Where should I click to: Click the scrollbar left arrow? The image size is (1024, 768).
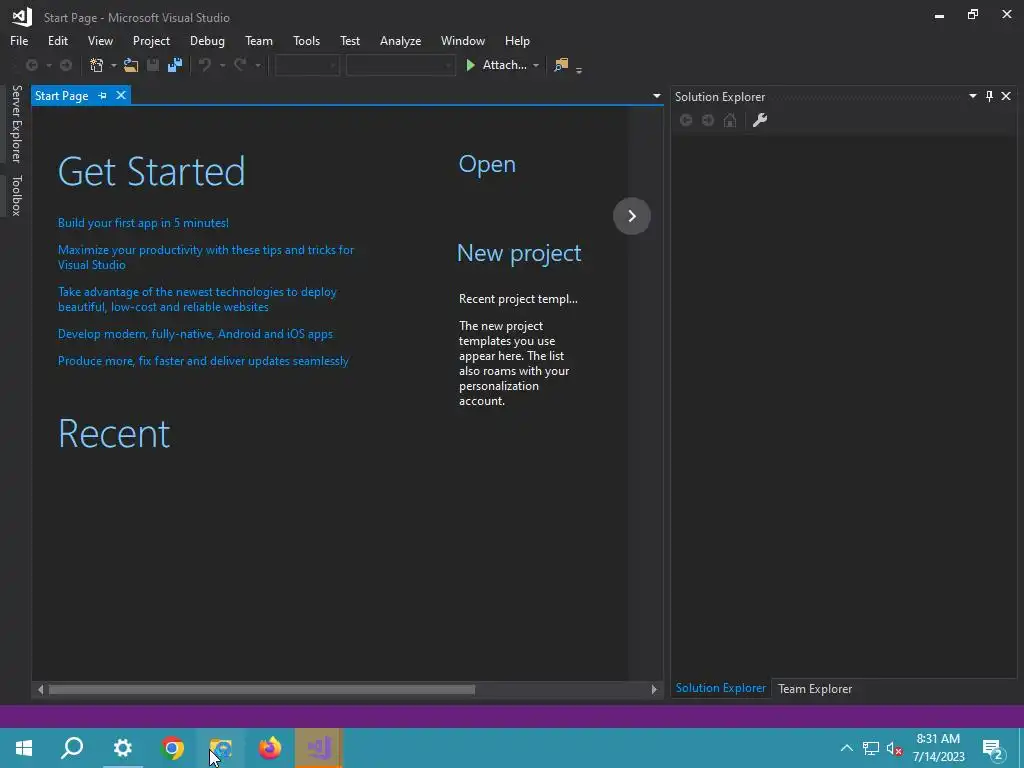tap(40, 689)
